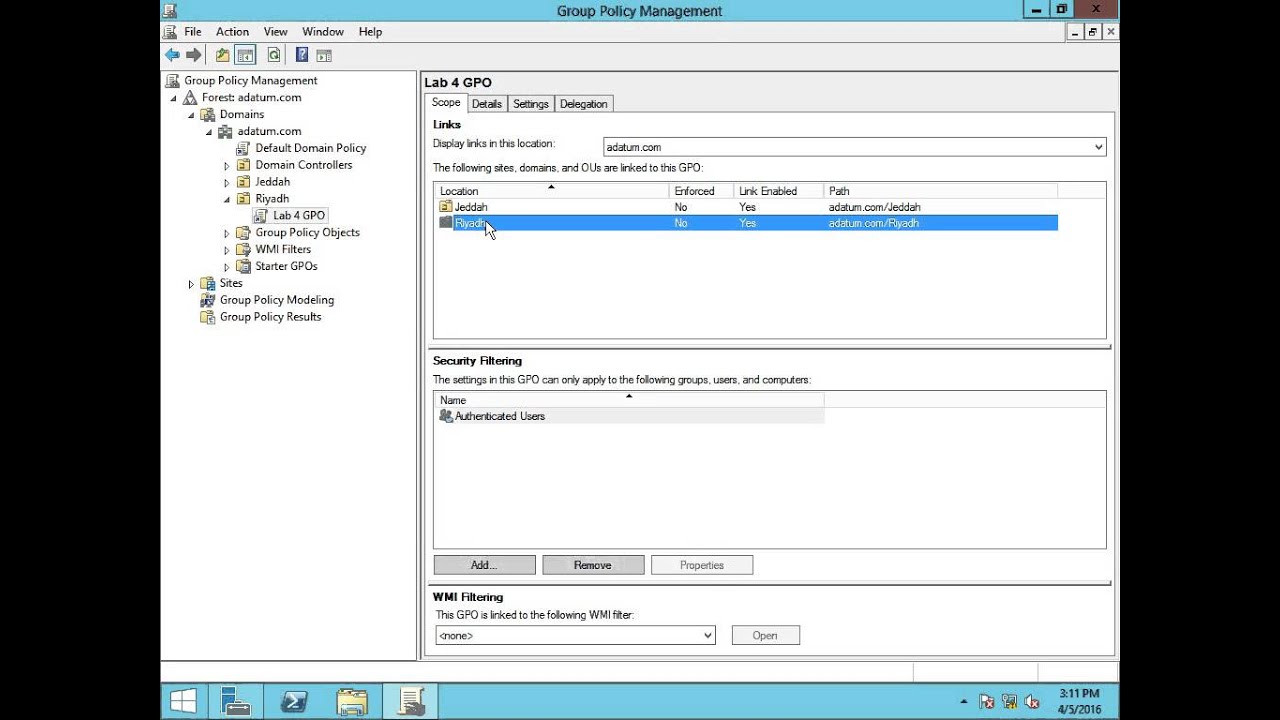Viewport: 1280px width, 720px height.
Task: Expand the Domain Controllers node
Action: click(x=227, y=166)
